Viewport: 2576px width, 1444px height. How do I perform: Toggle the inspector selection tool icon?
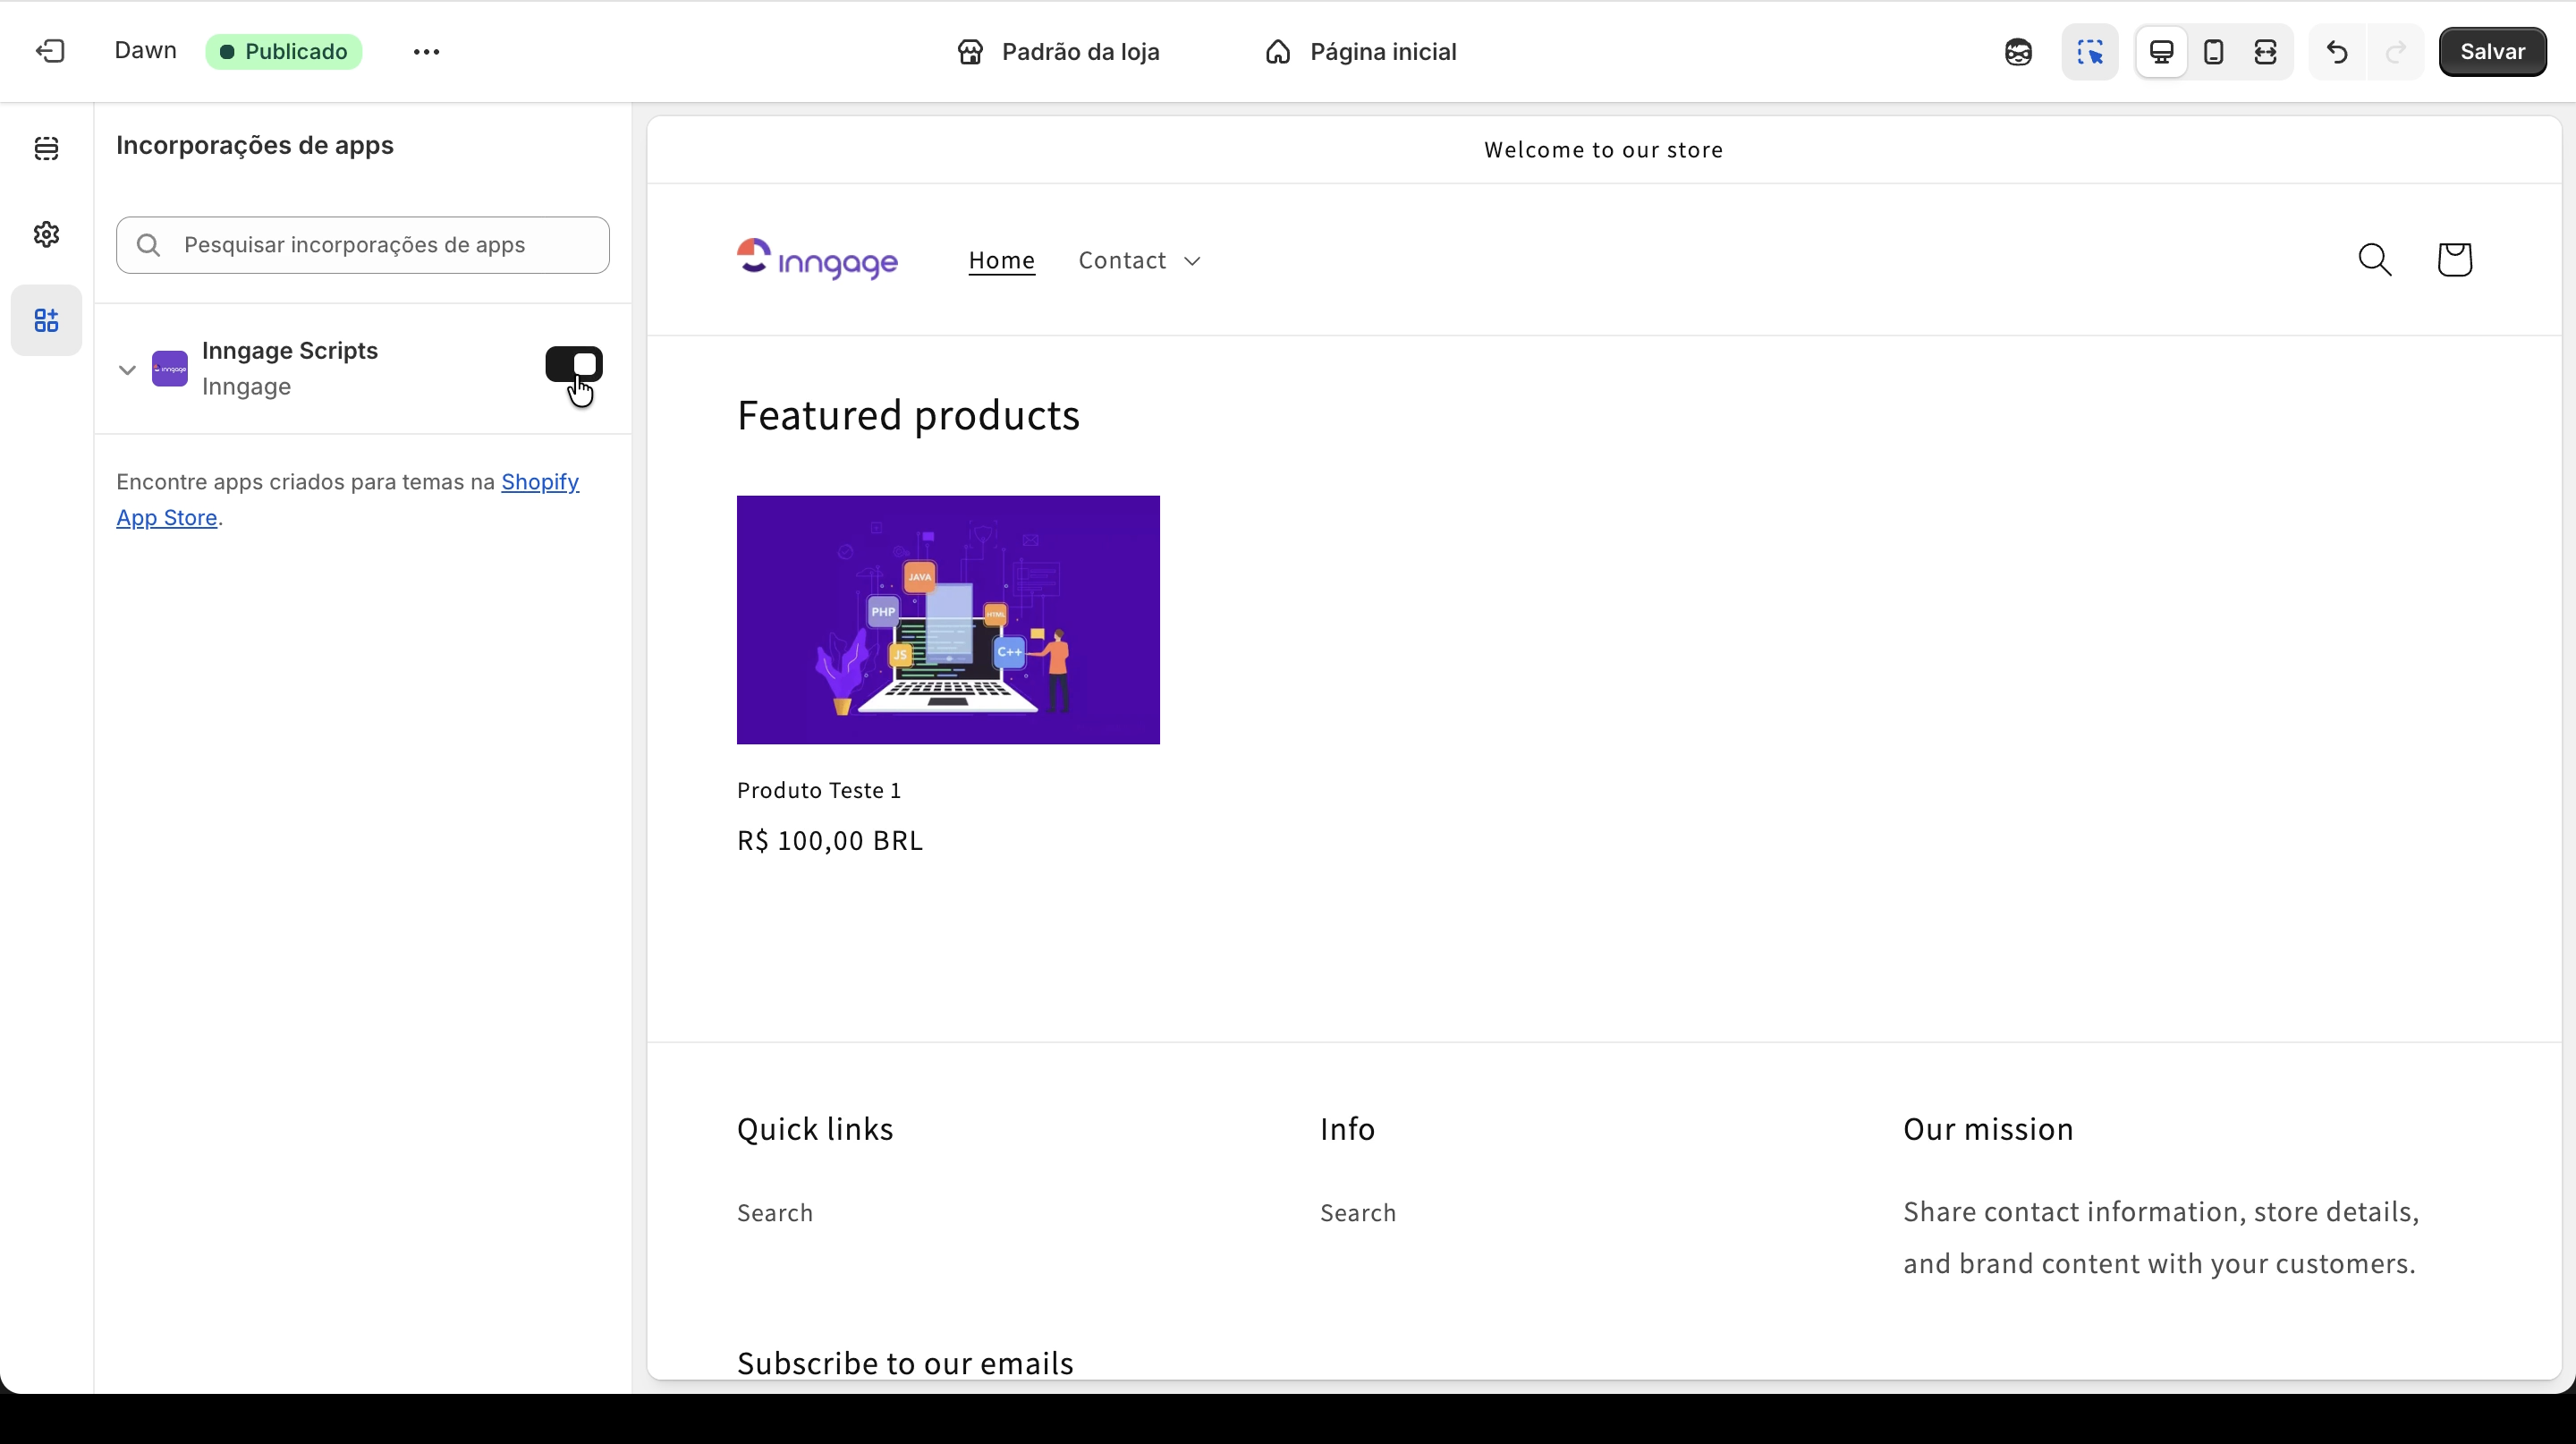[x=2090, y=52]
